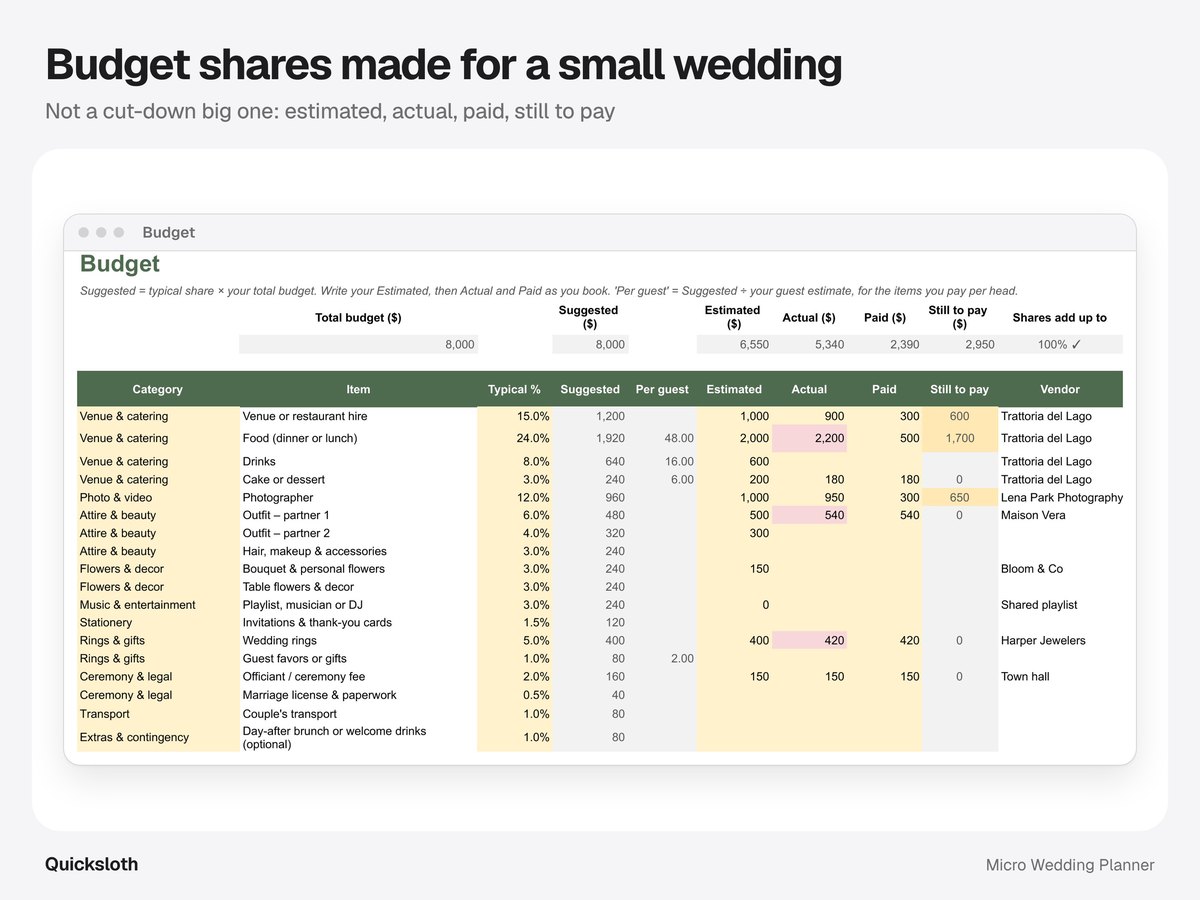Click the '100% ✓' shares total cell
Viewport: 1200px width, 900px height.
pyautogui.click(x=1060, y=344)
